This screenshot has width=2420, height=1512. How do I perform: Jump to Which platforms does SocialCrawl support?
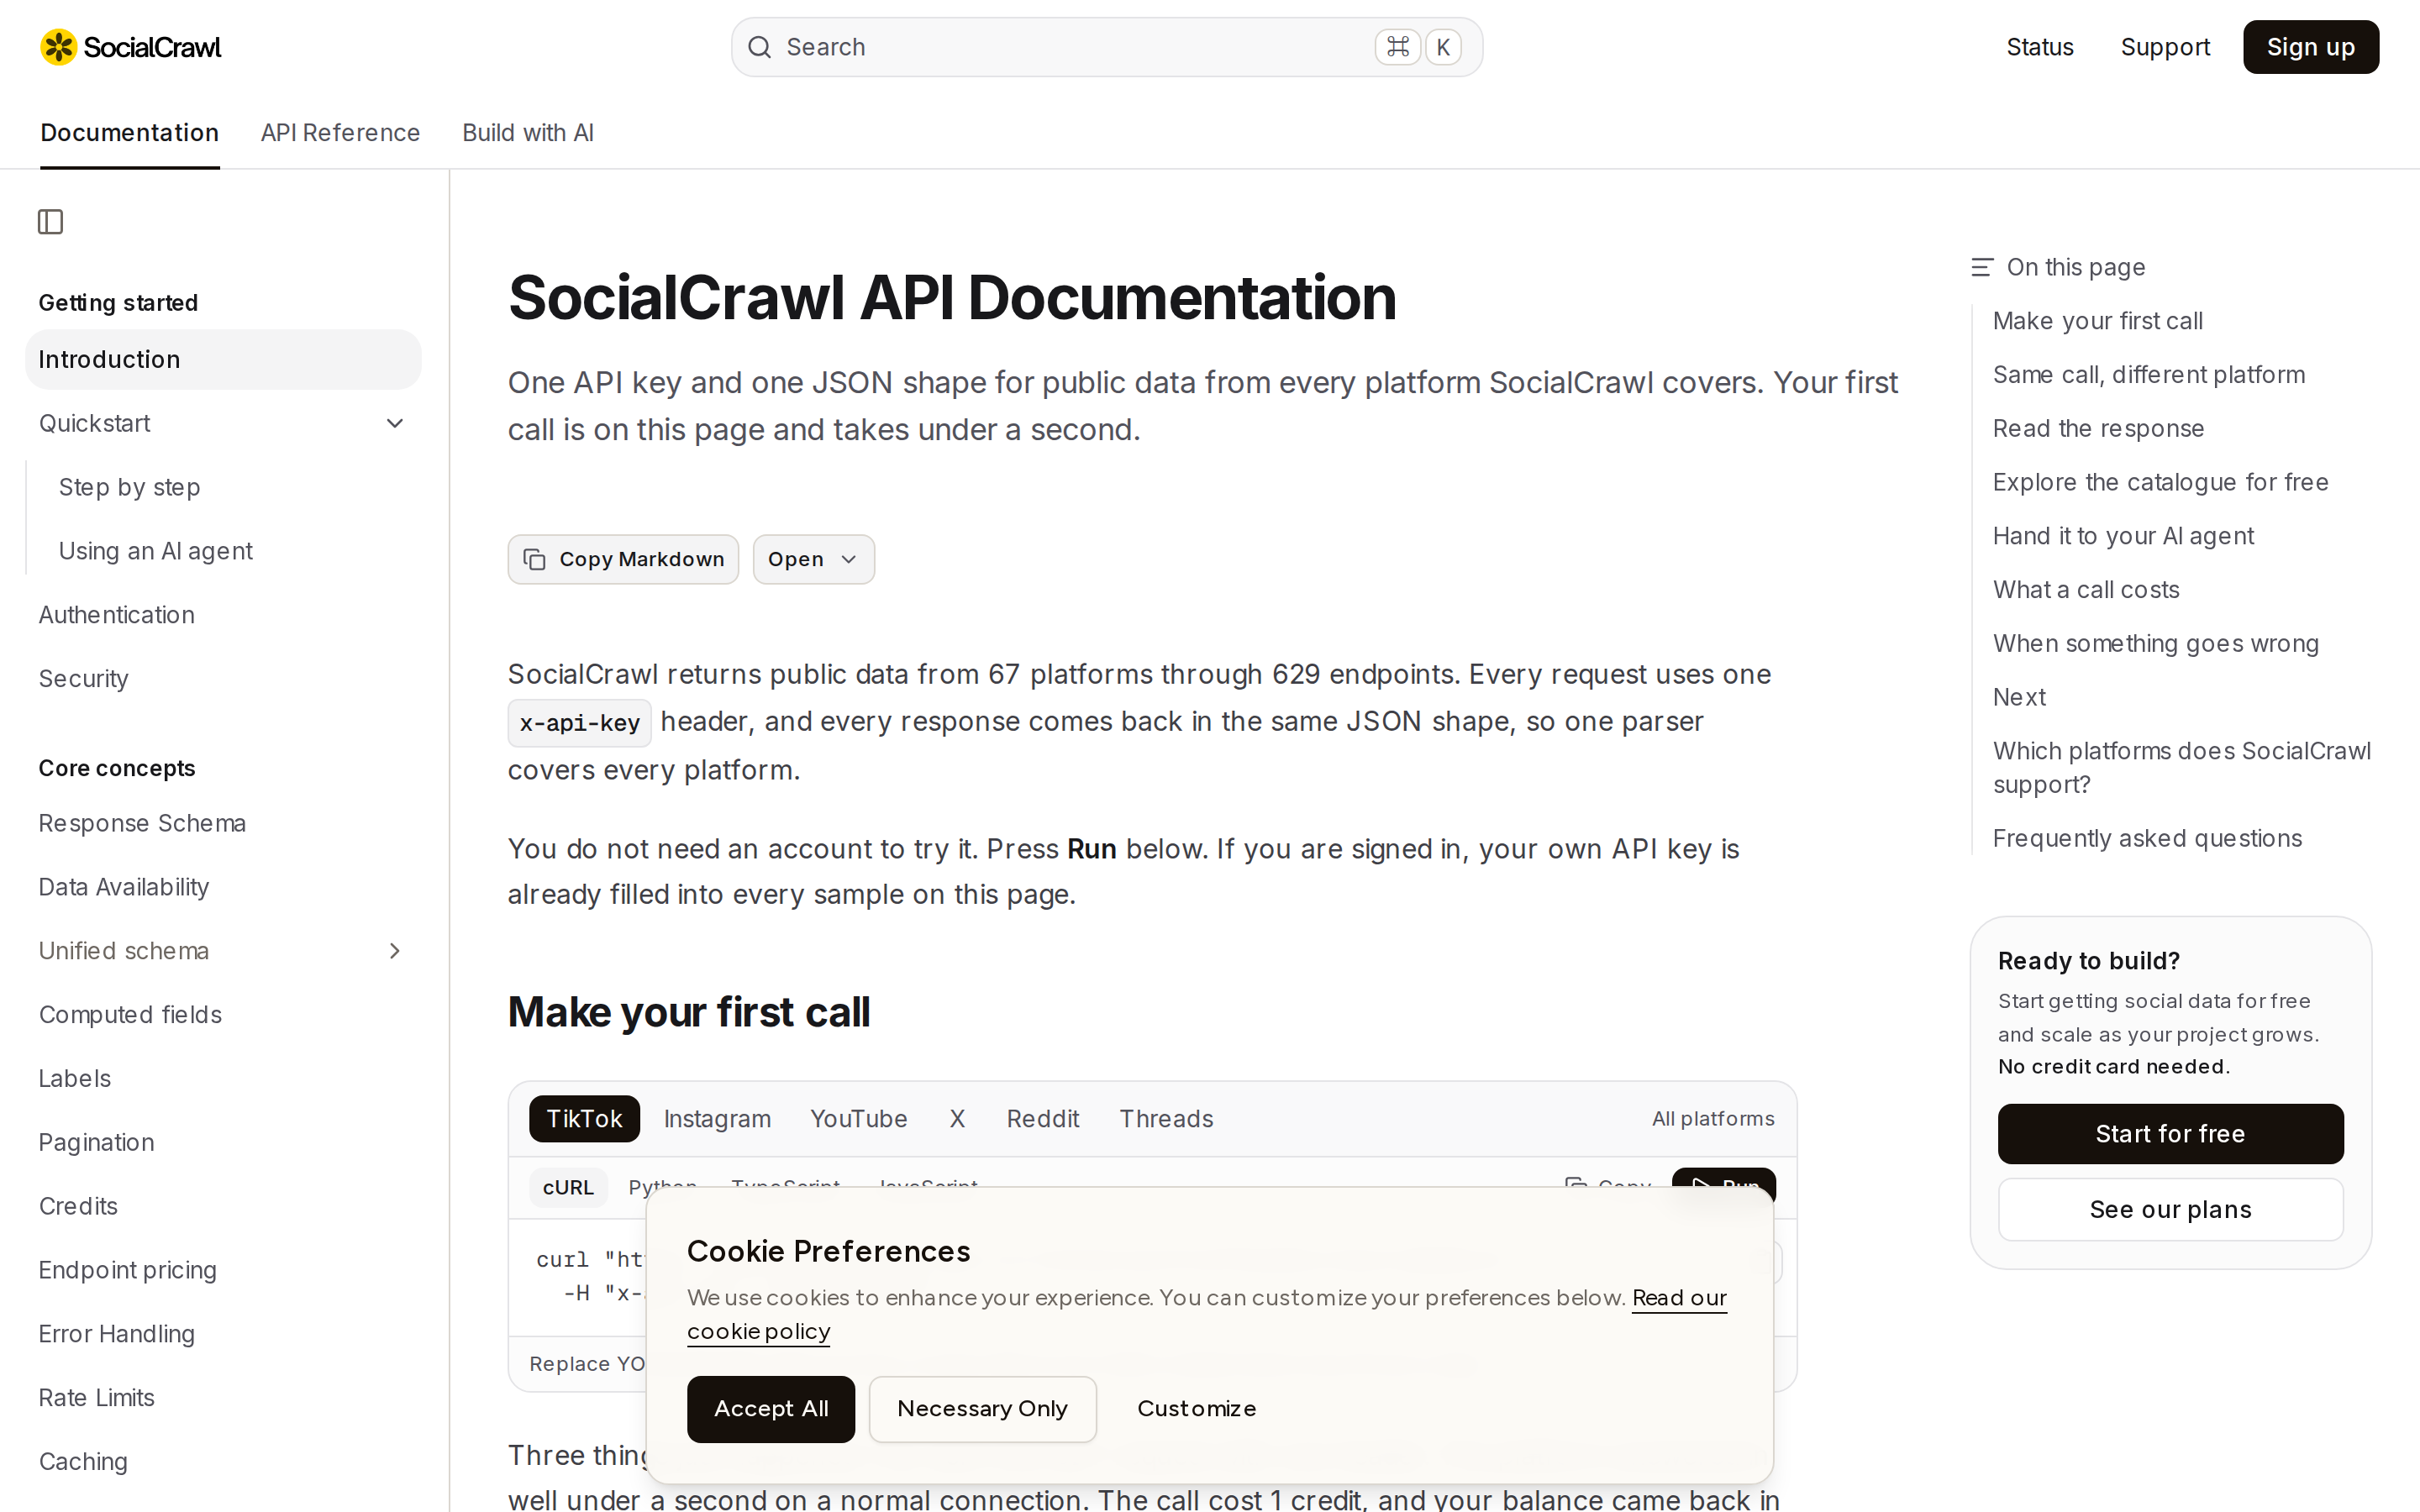point(2181,768)
